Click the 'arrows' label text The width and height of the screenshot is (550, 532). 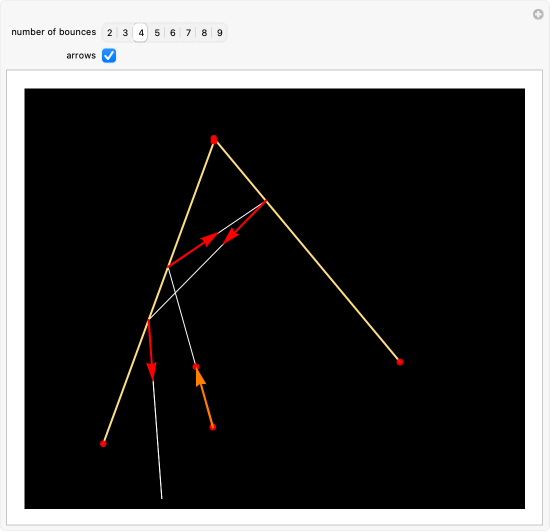81,55
